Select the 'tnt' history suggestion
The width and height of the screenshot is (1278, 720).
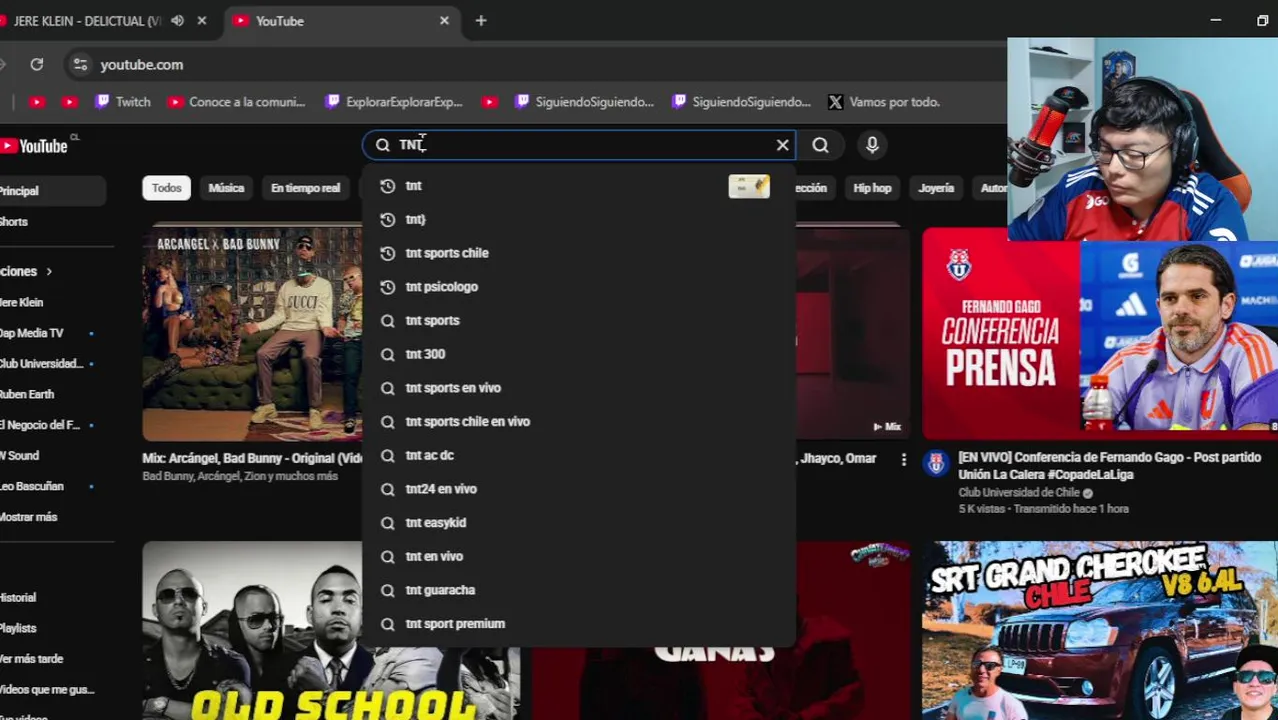(579, 186)
